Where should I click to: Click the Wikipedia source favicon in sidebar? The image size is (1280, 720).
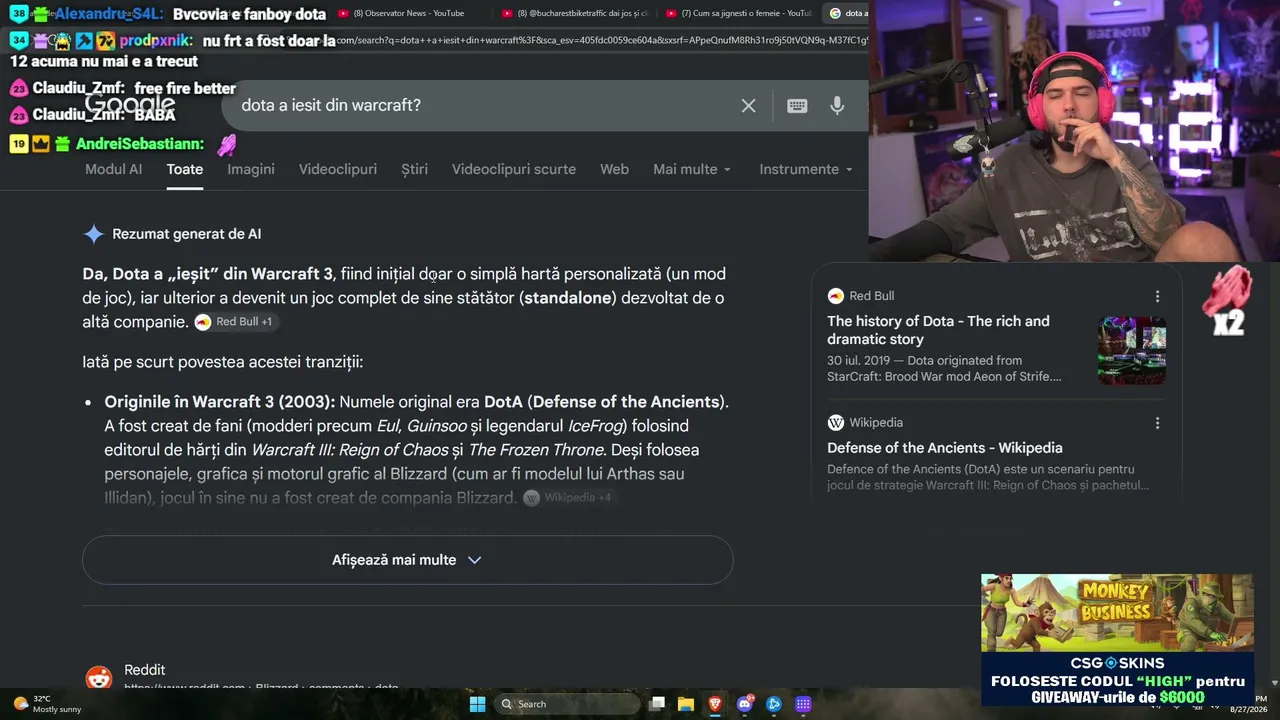point(836,423)
